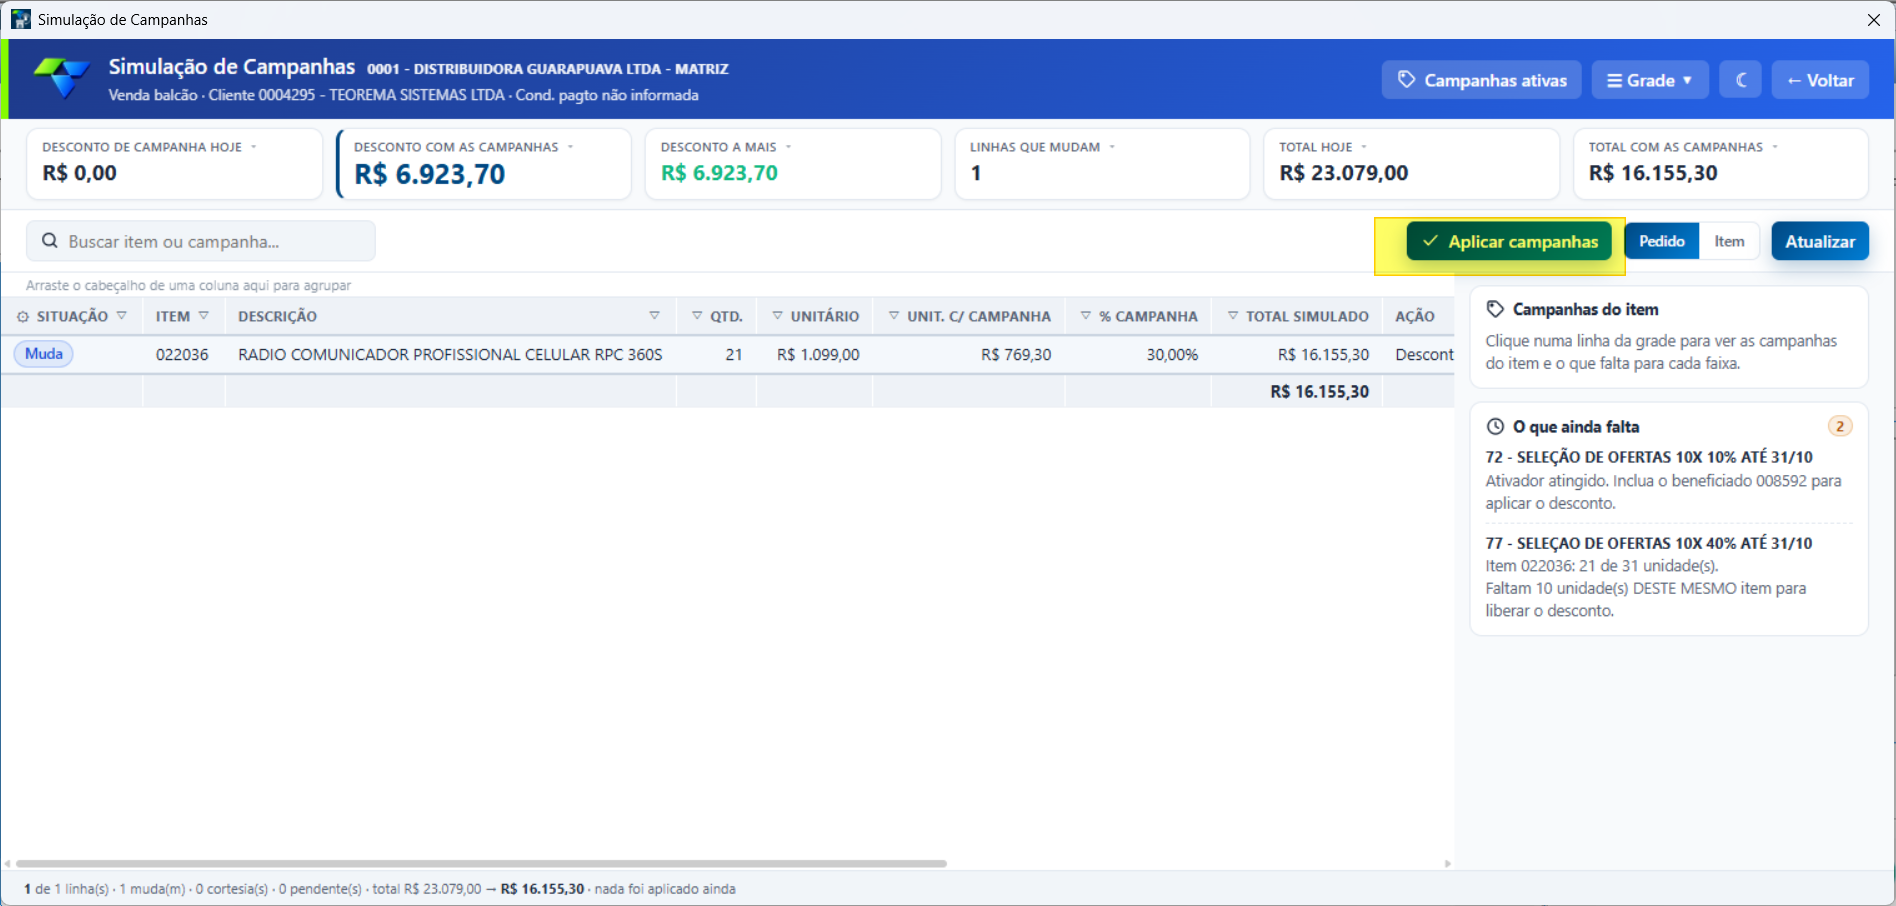Open filter for TOTAL SIMULADO column
The image size is (1896, 906).
[1233, 315]
